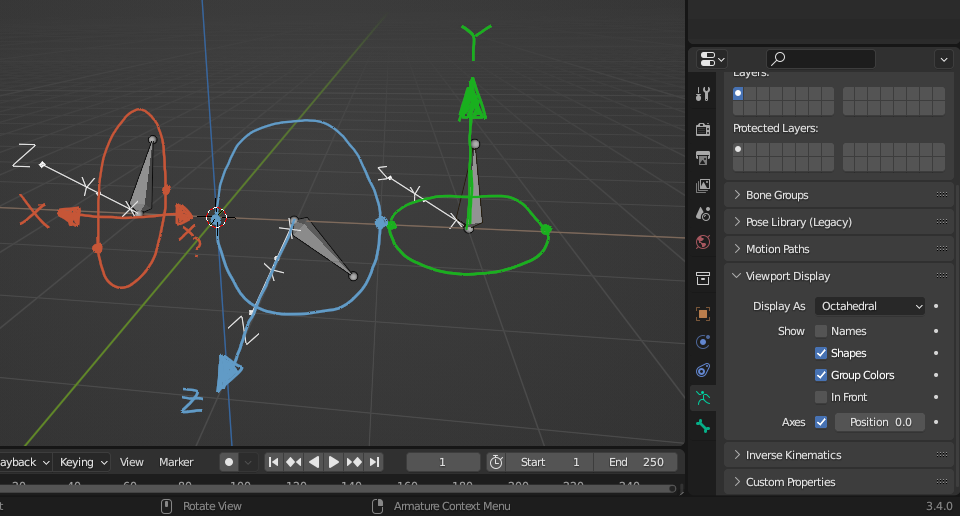Open the Bone properties tab
The height and width of the screenshot is (516, 960).
pos(703,426)
